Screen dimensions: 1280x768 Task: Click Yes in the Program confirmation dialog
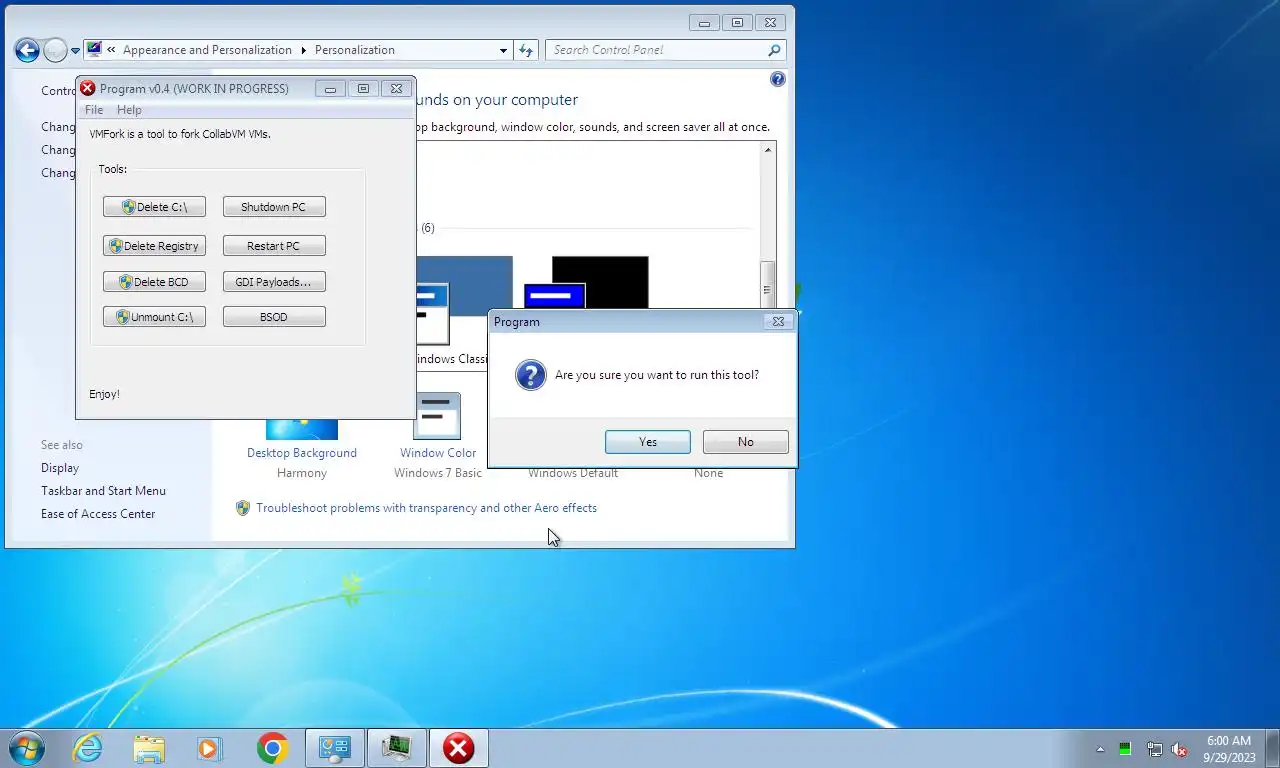click(647, 442)
